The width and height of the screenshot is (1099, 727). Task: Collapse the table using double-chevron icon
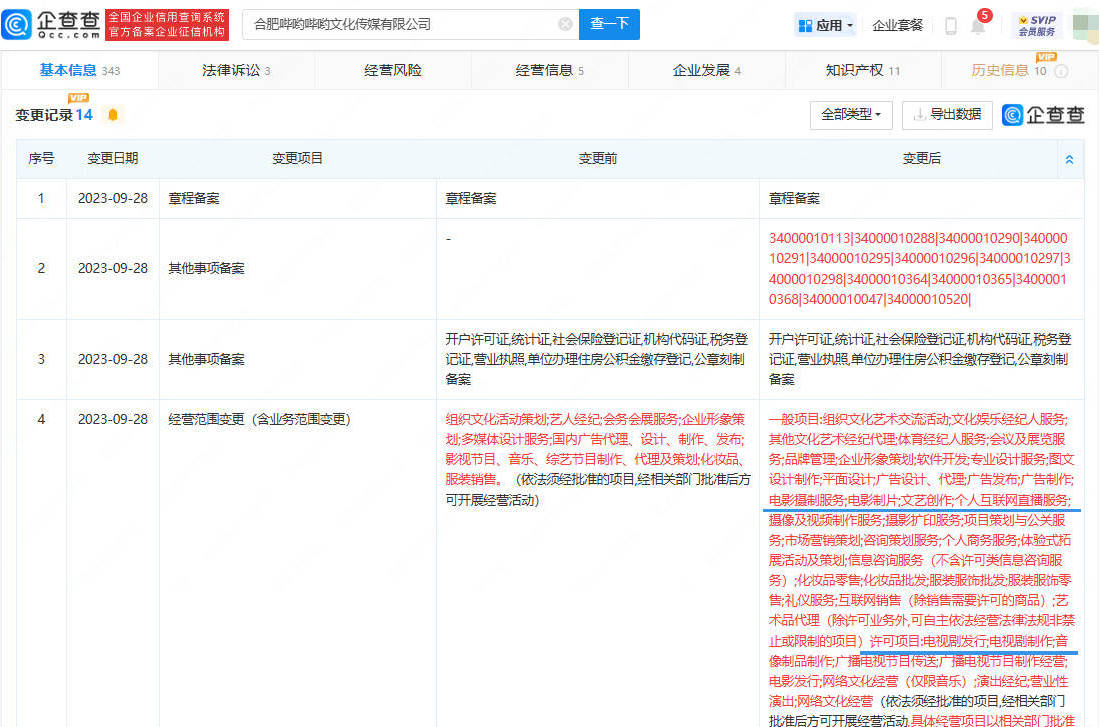point(1069,159)
